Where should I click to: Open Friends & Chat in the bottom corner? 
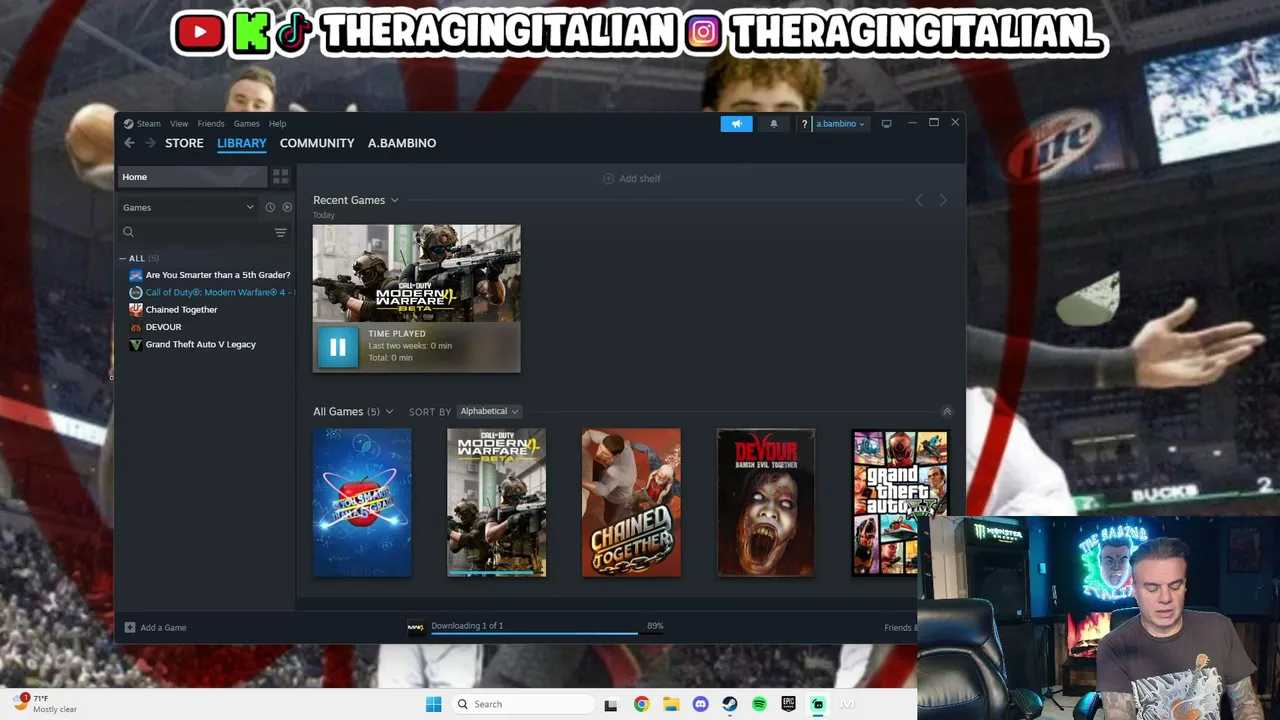point(900,628)
